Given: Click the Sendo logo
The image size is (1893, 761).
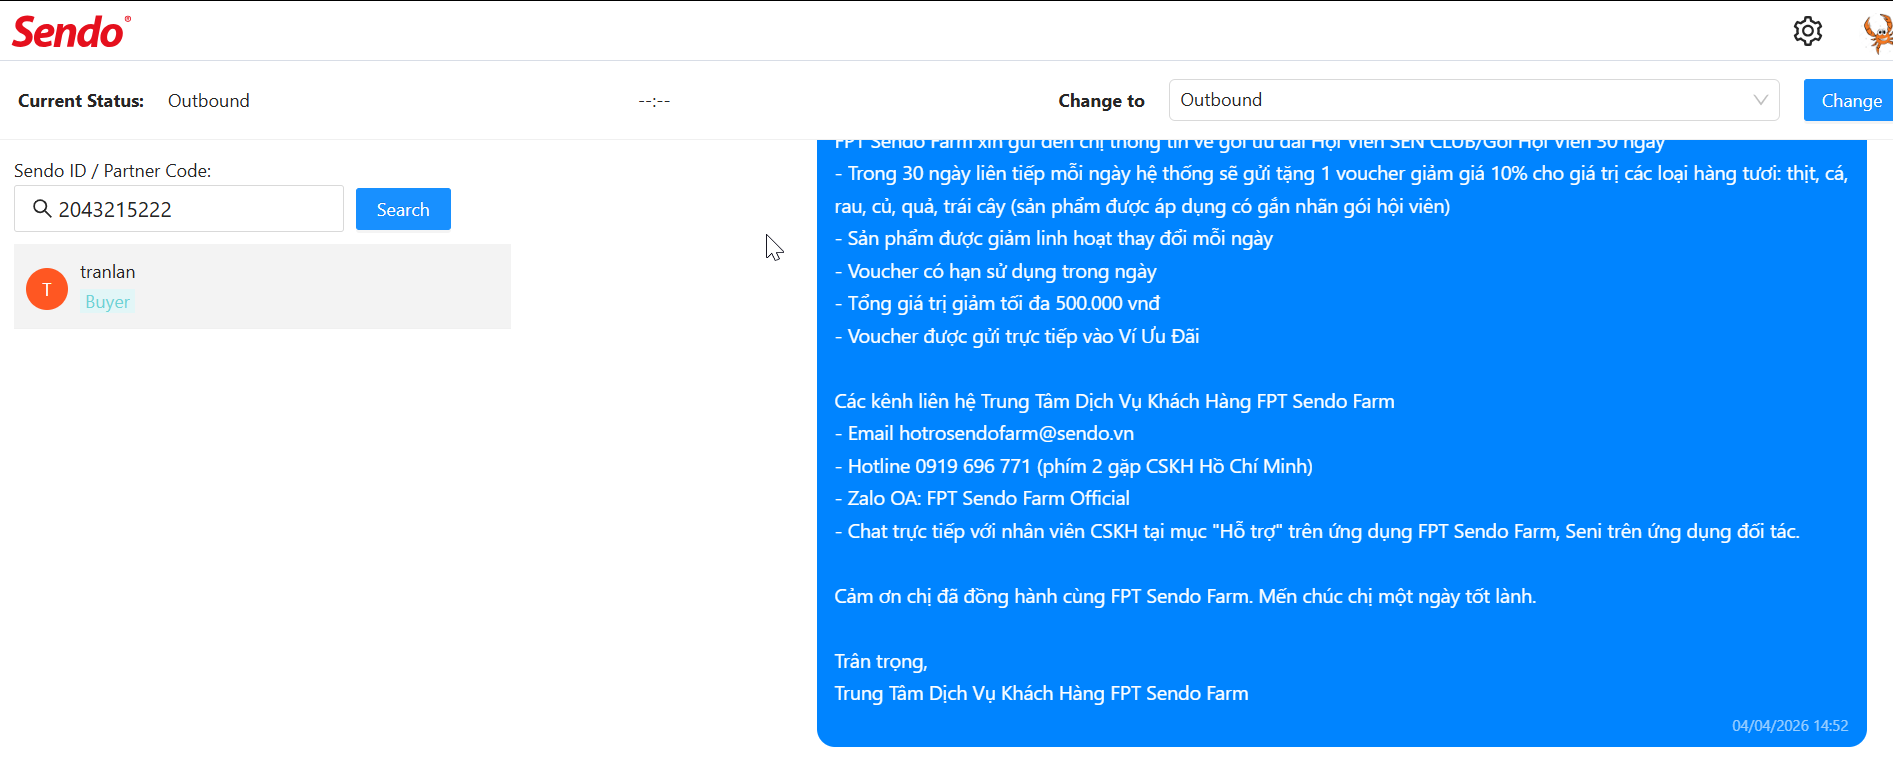Looking at the screenshot, I should (71, 32).
